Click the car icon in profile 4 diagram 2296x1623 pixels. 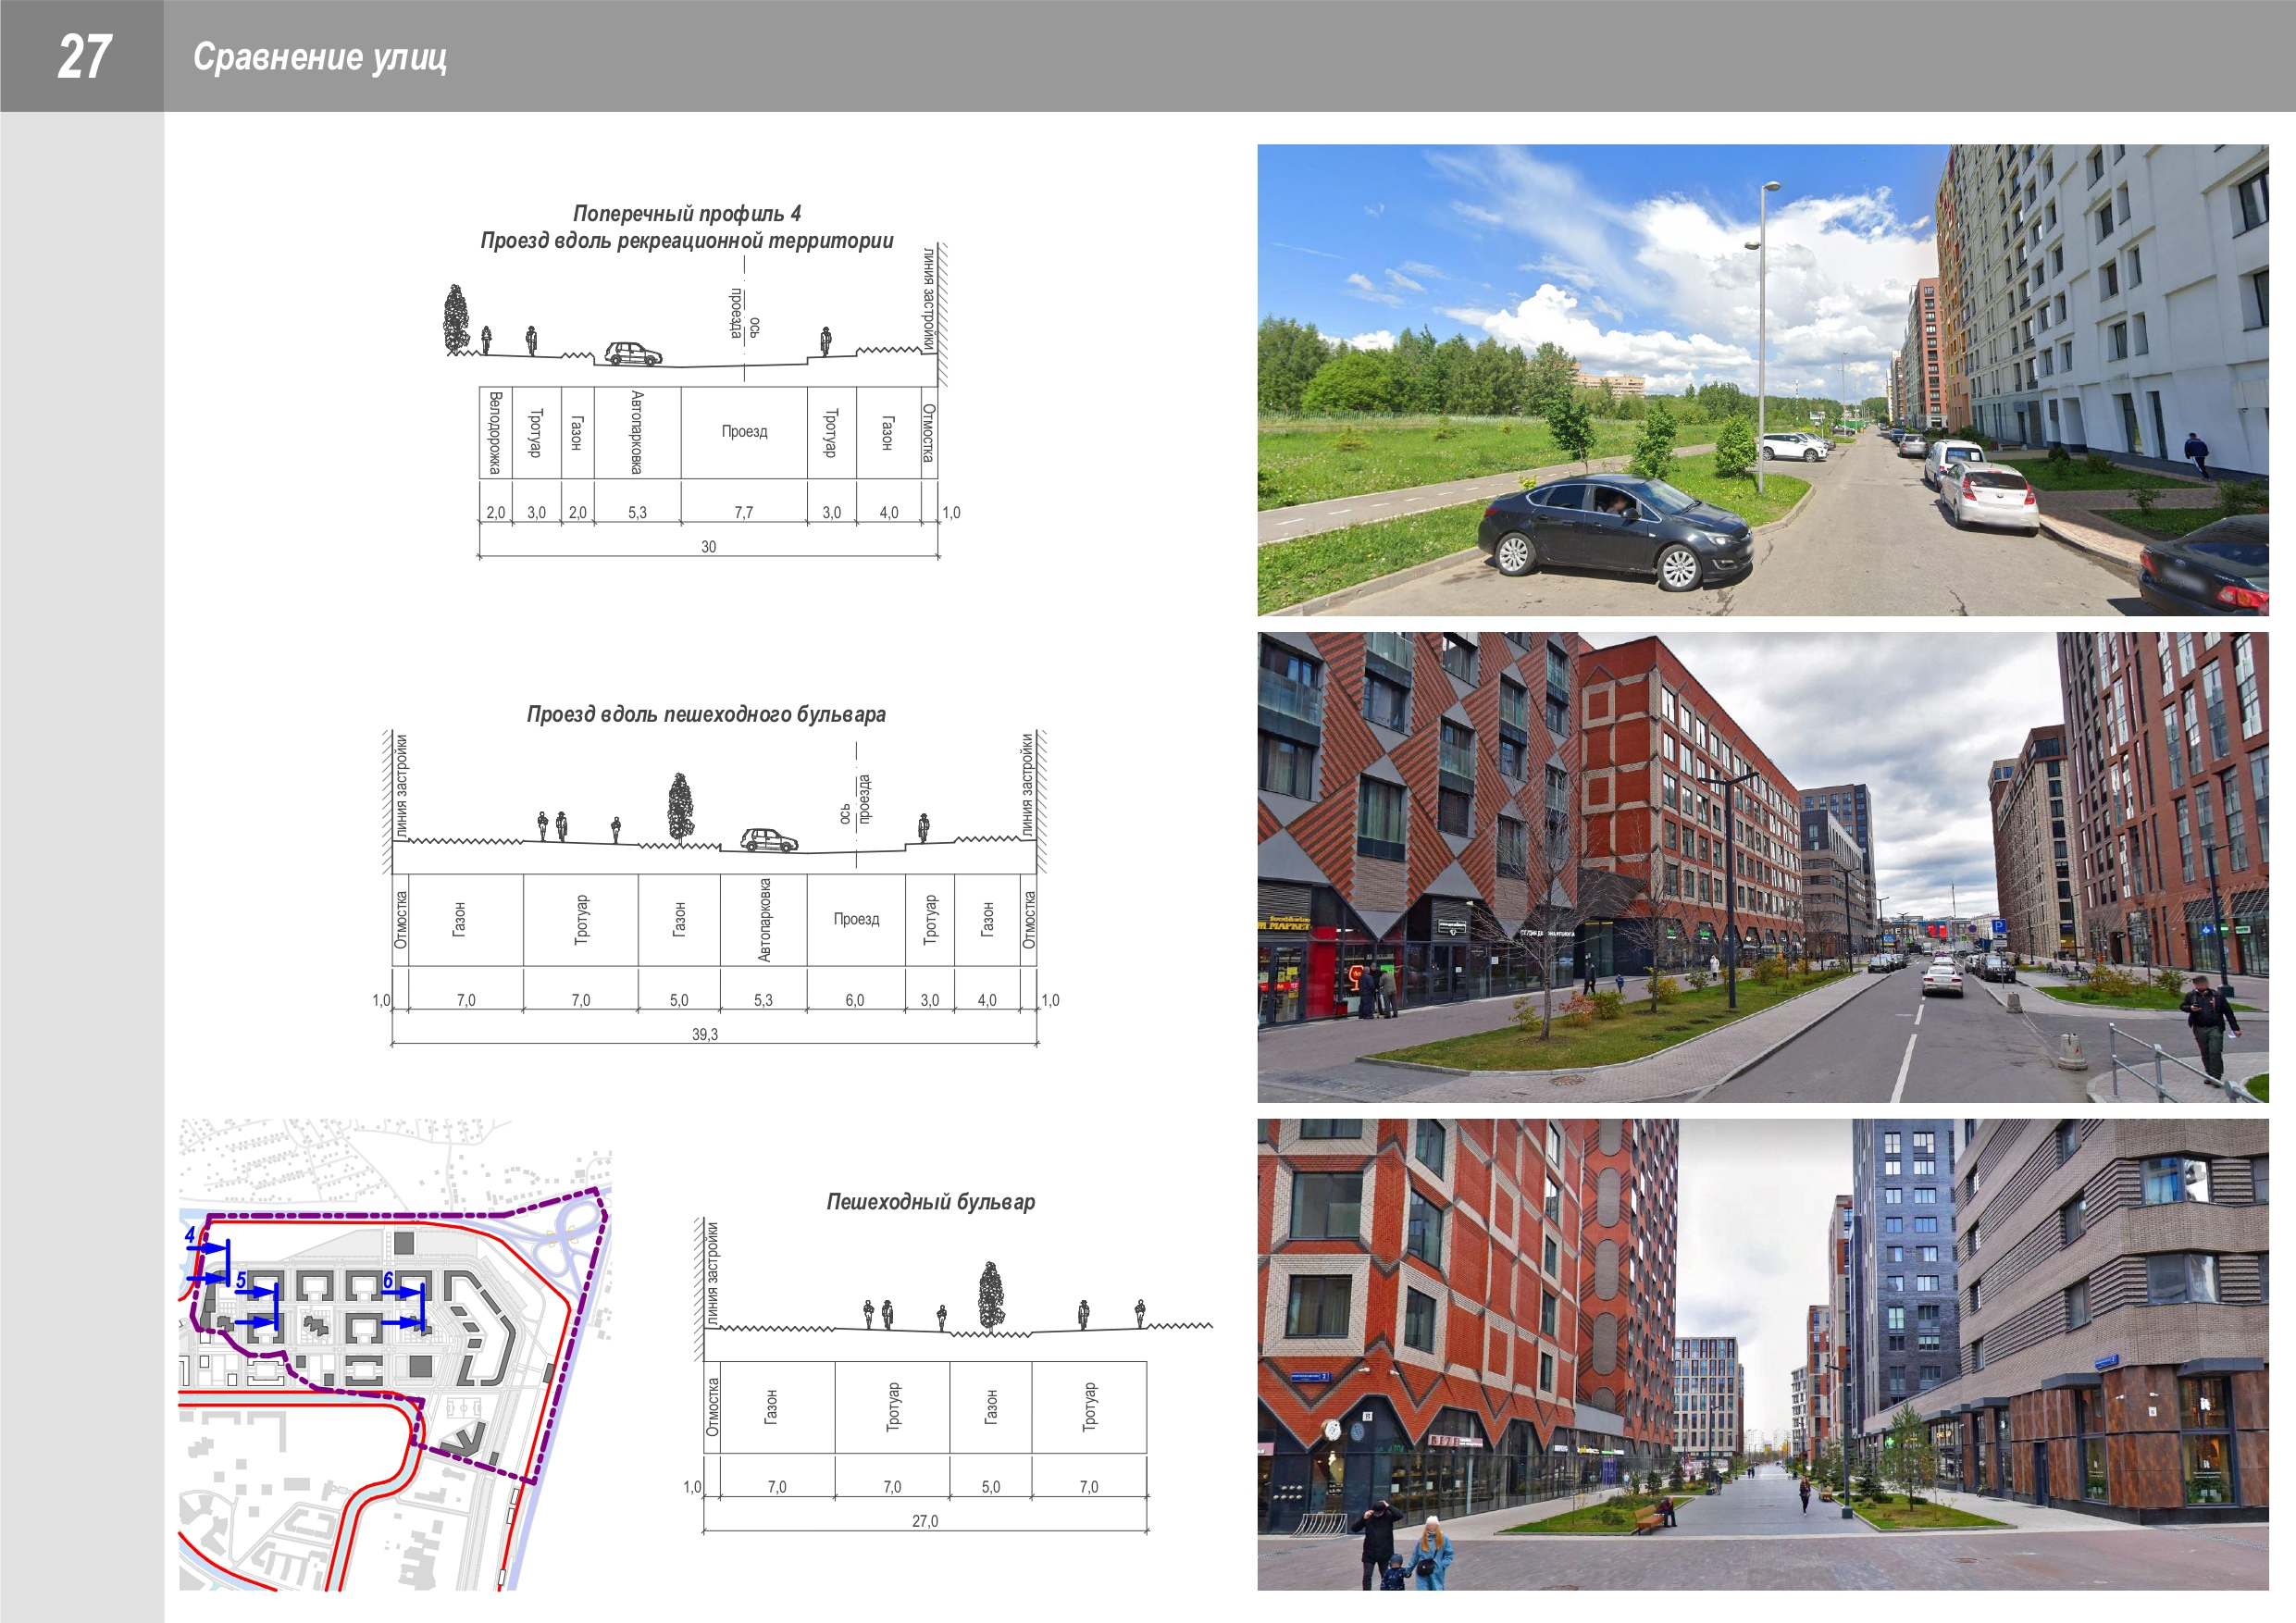[x=633, y=353]
